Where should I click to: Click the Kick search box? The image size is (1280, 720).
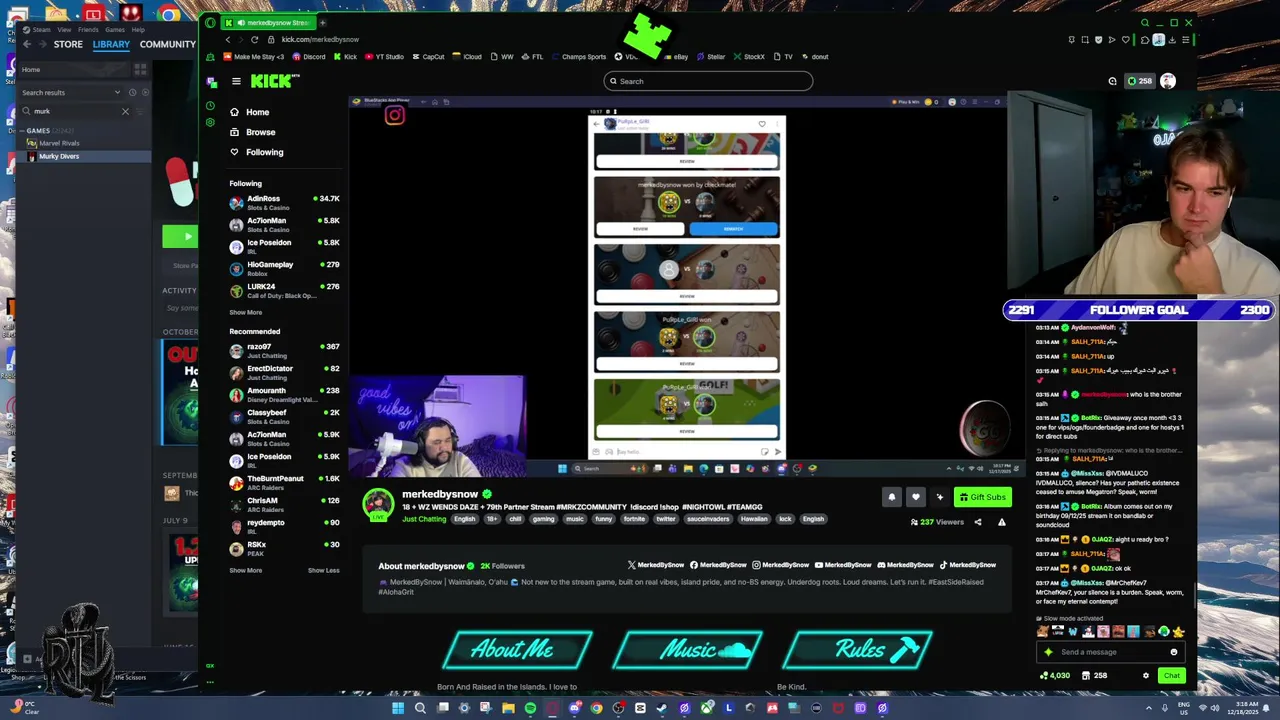708,81
